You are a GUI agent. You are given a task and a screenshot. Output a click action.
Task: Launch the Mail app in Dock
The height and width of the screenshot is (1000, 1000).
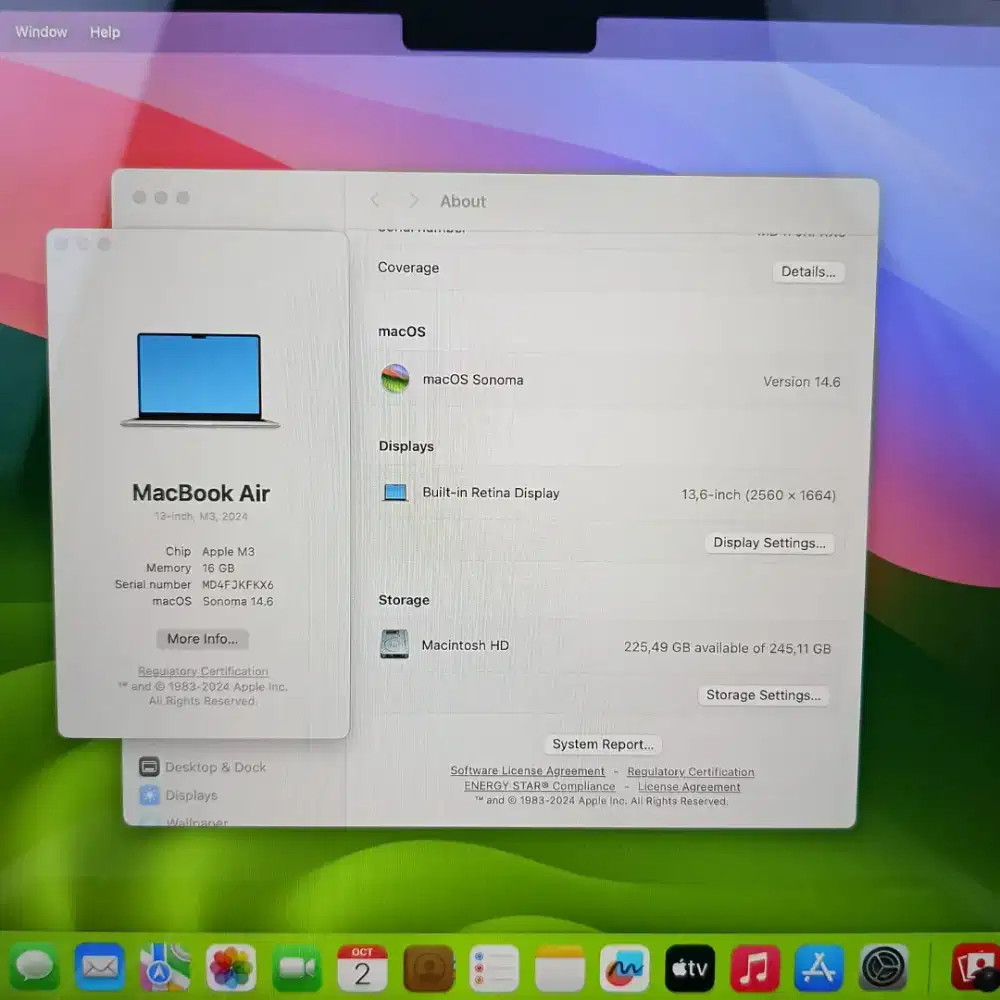click(x=100, y=968)
